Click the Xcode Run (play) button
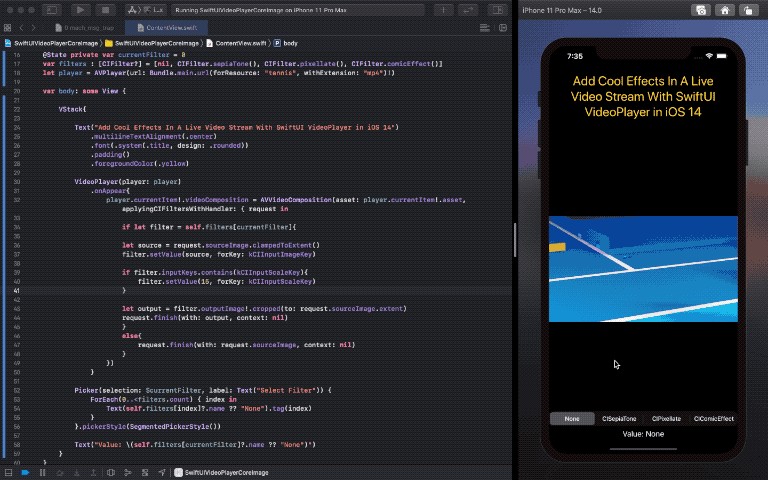This screenshot has width=768, height=480. (80, 10)
